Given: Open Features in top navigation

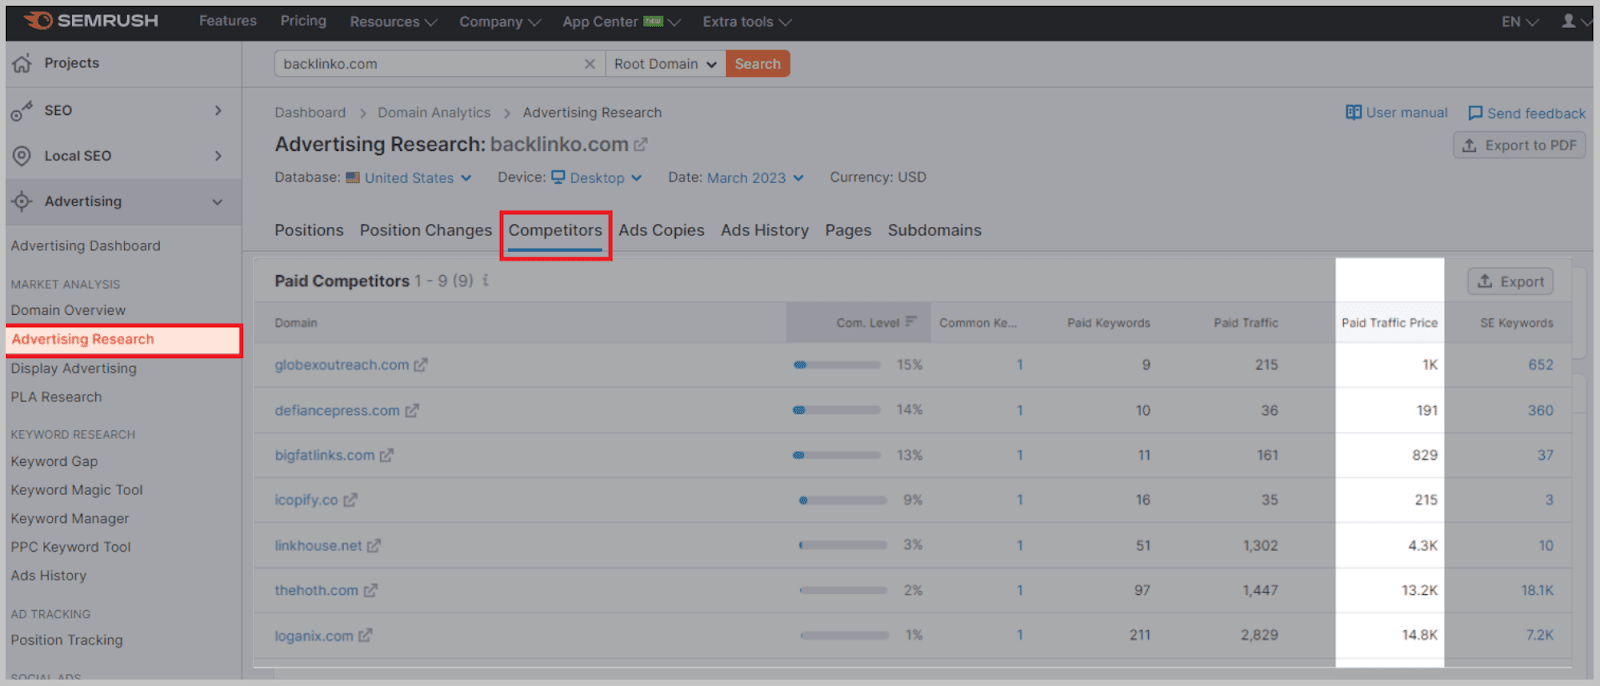Looking at the screenshot, I should click(228, 21).
